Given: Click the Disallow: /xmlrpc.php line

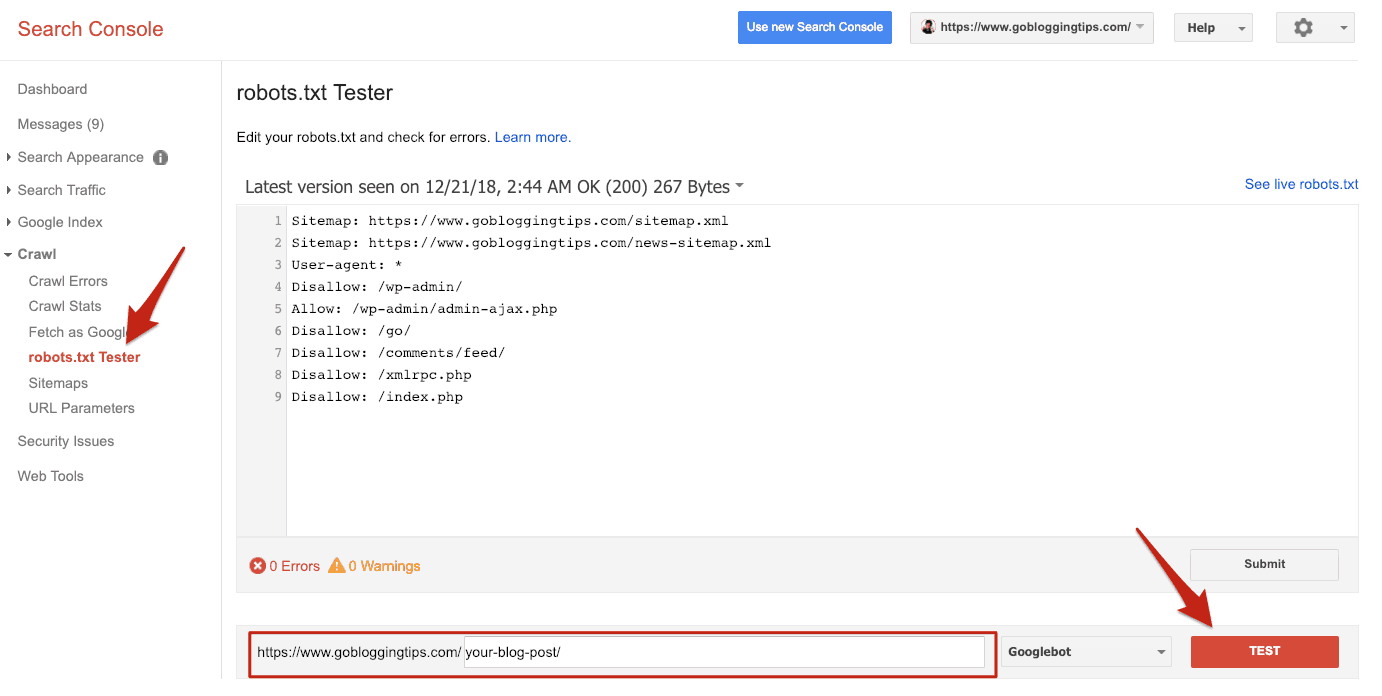Looking at the screenshot, I should 381,375.
